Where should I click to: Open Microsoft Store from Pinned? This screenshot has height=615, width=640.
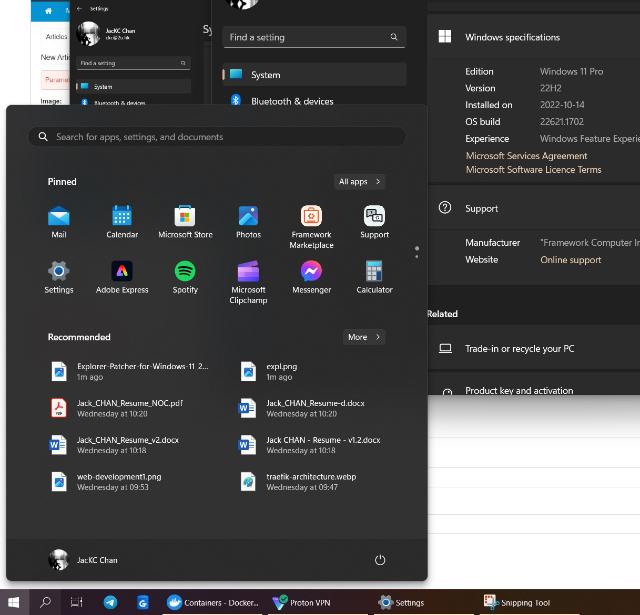185,222
